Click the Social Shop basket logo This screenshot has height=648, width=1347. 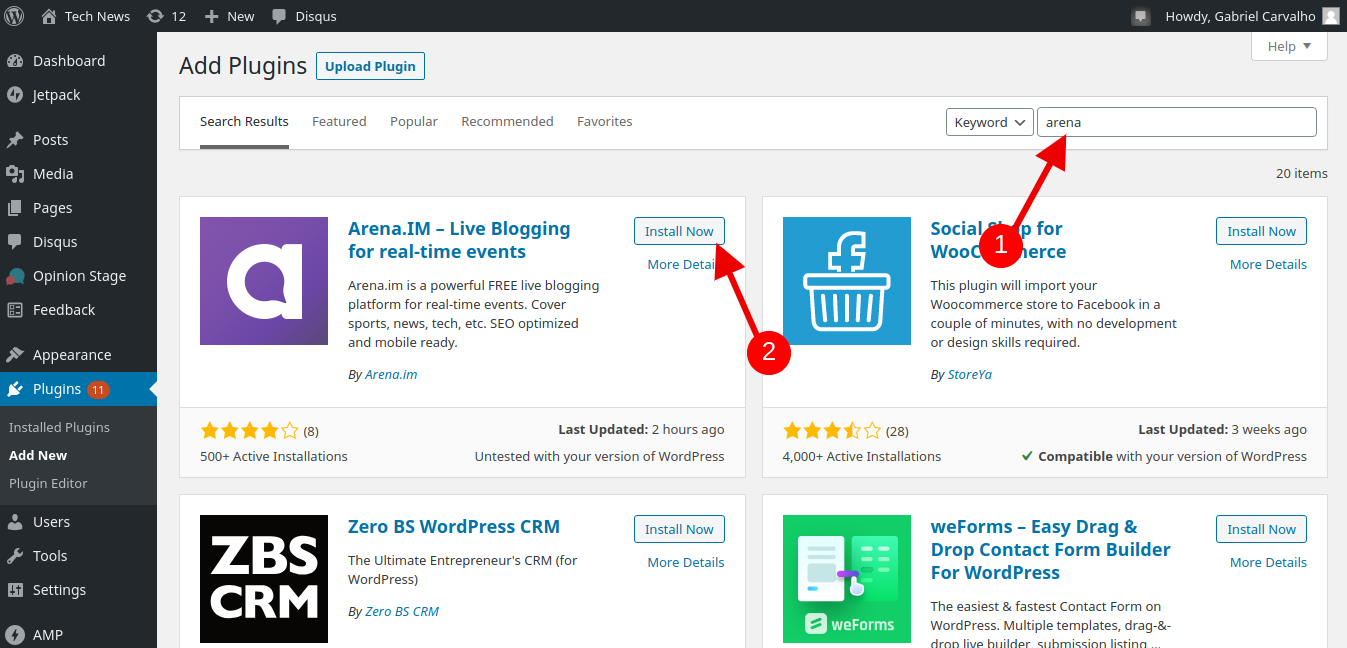847,281
